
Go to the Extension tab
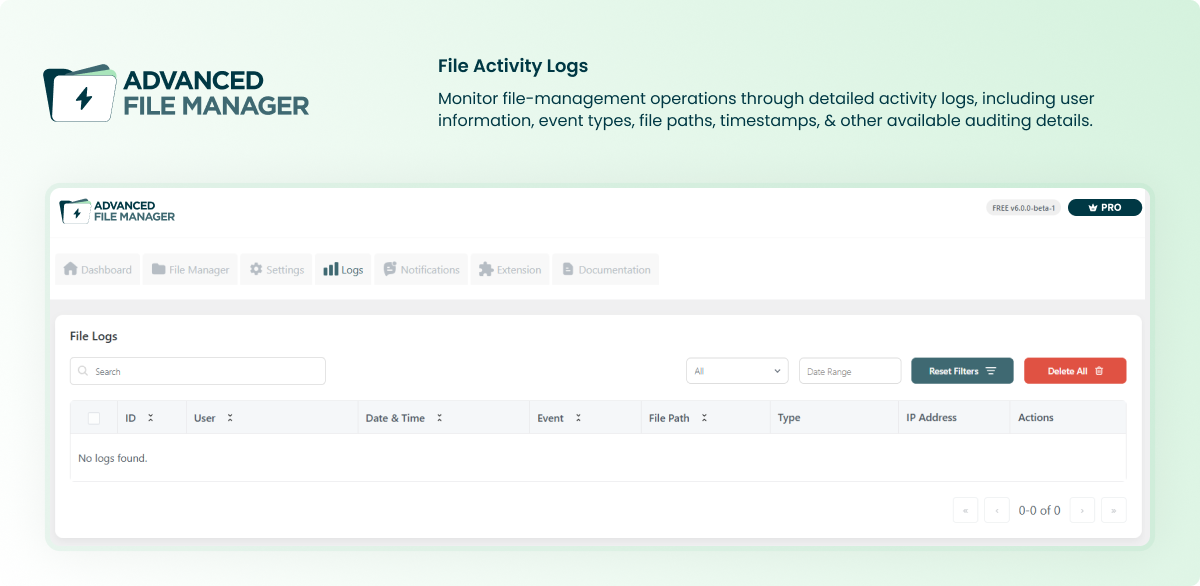[510, 269]
